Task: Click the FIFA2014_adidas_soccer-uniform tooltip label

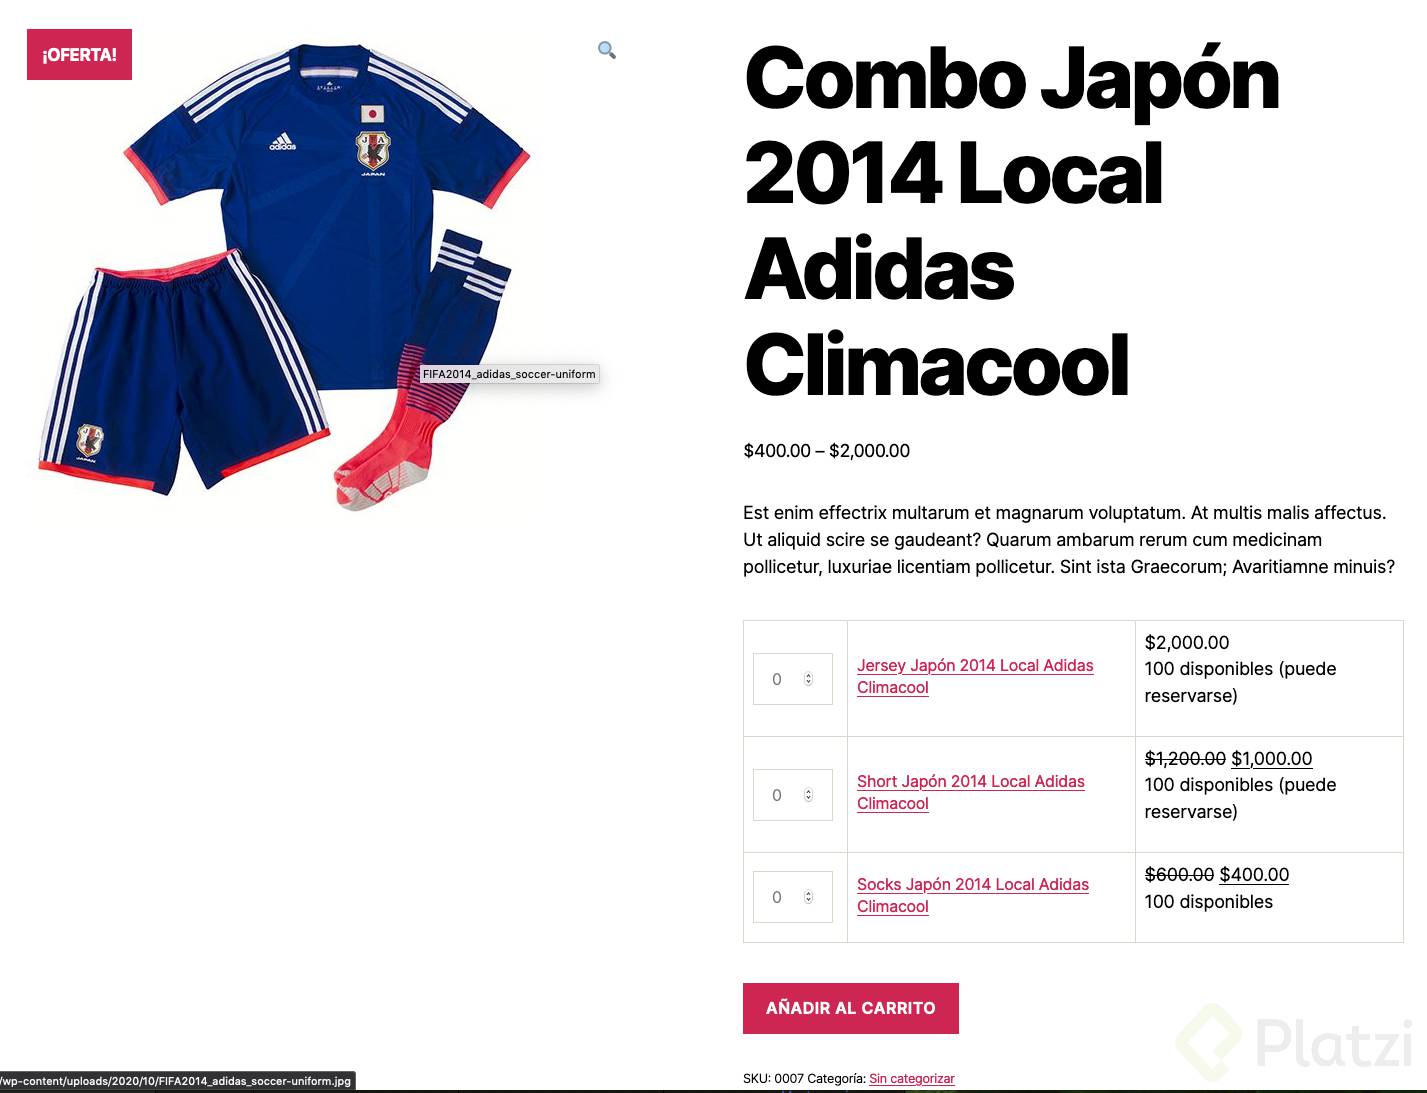Action: point(509,374)
